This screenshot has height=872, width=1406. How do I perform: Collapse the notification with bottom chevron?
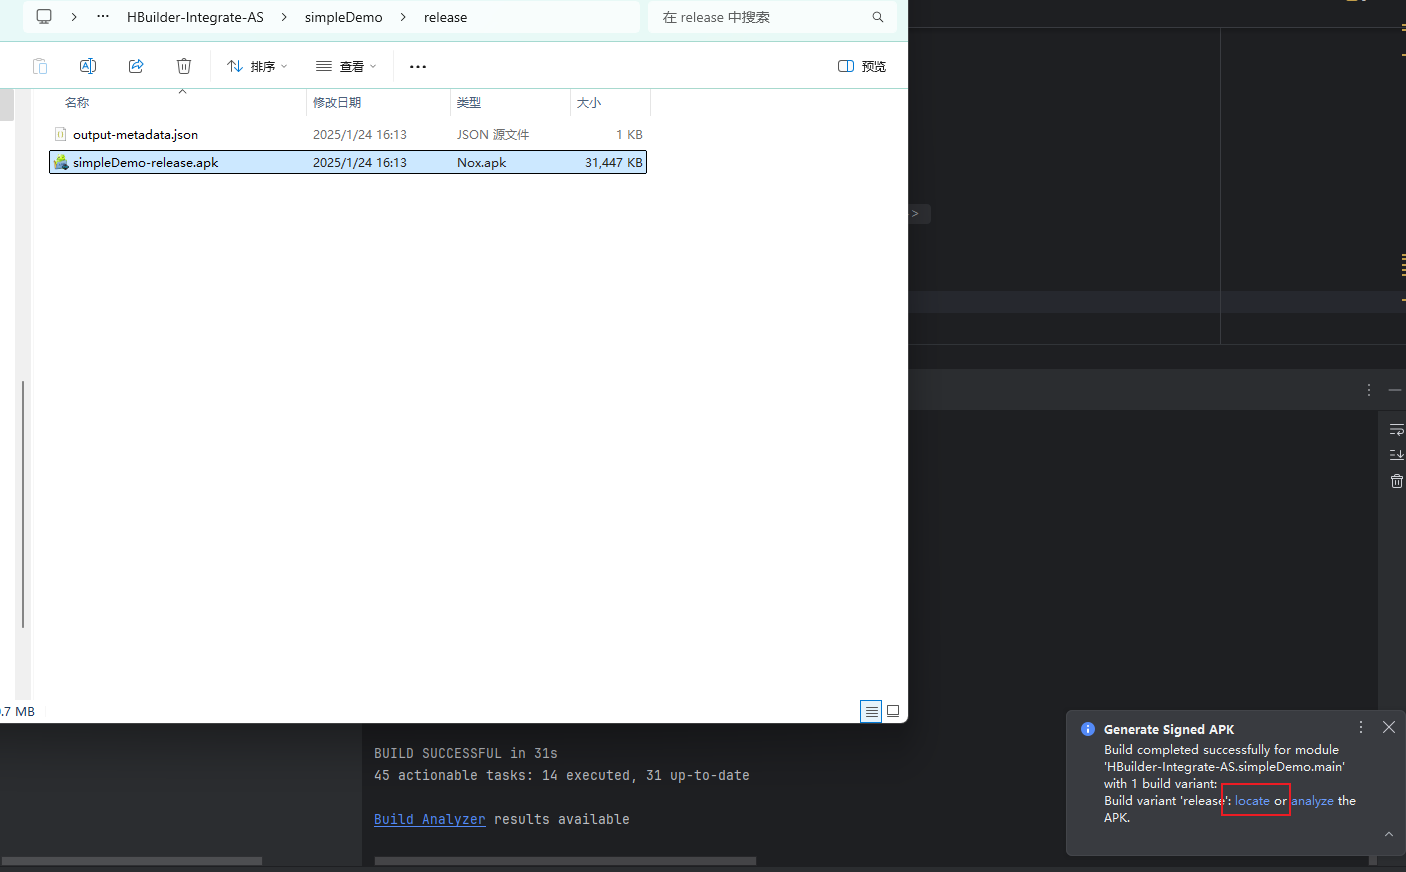point(1389,834)
